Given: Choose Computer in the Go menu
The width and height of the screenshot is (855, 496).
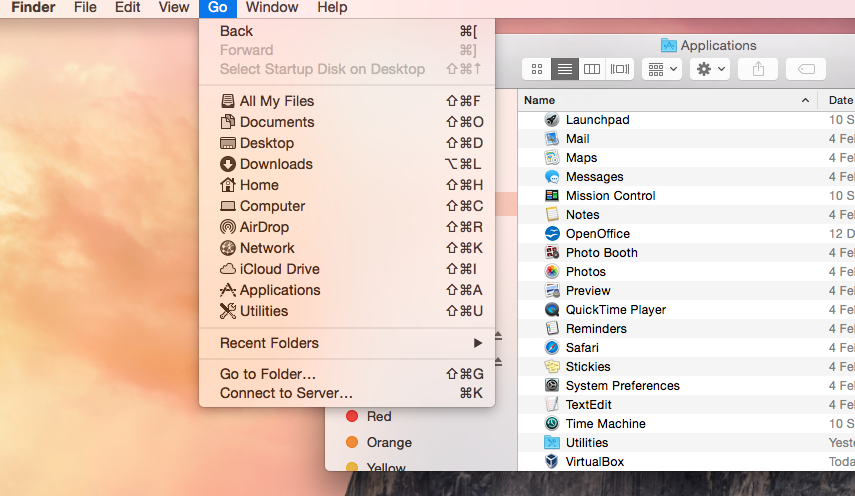Looking at the screenshot, I should [347, 206].
